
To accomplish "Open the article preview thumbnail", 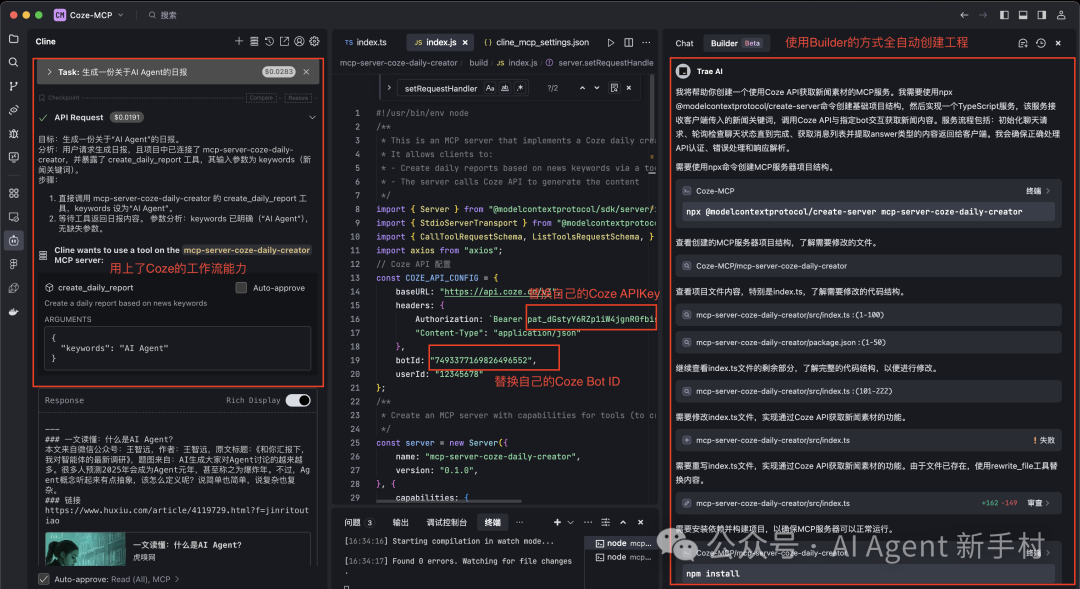I will pos(85,550).
